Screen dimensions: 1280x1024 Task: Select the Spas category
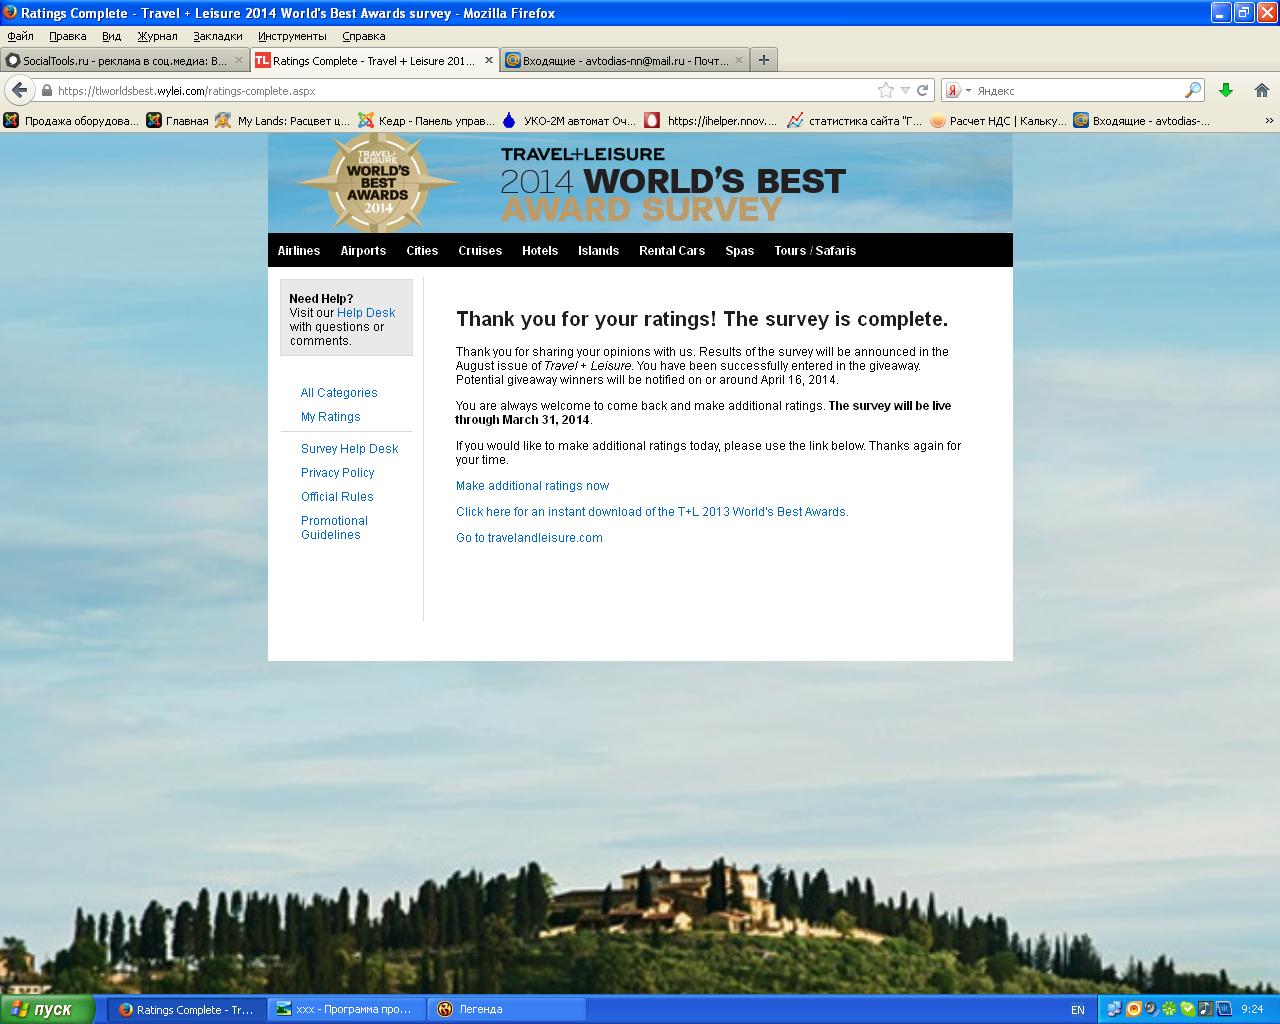pyautogui.click(x=740, y=251)
